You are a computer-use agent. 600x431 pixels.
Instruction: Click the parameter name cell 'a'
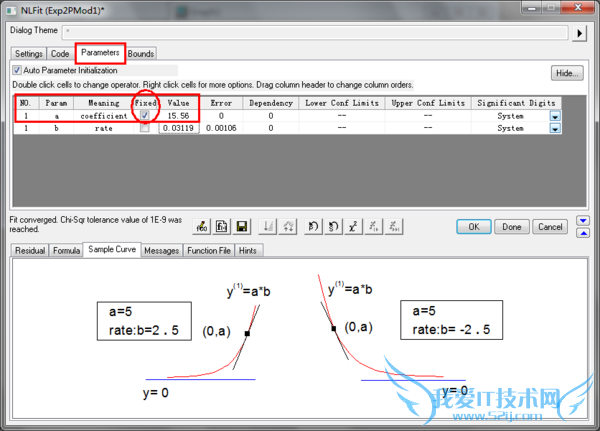pos(56,116)
